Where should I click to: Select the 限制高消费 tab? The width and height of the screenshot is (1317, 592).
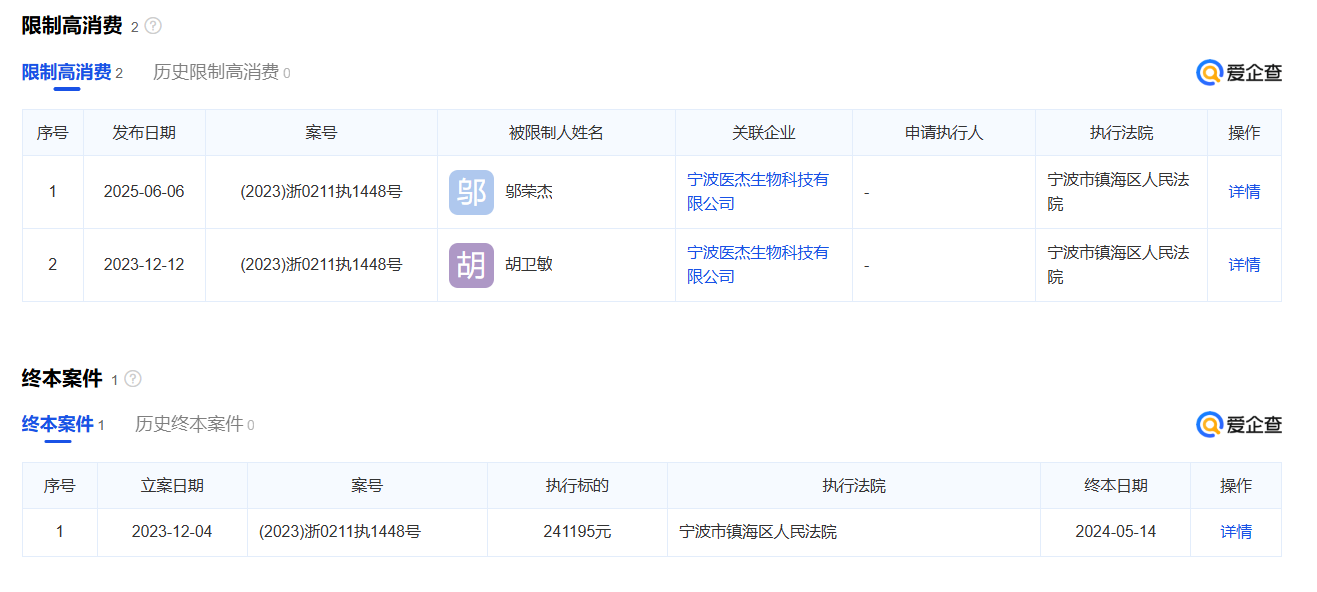(x=66, y=72)
